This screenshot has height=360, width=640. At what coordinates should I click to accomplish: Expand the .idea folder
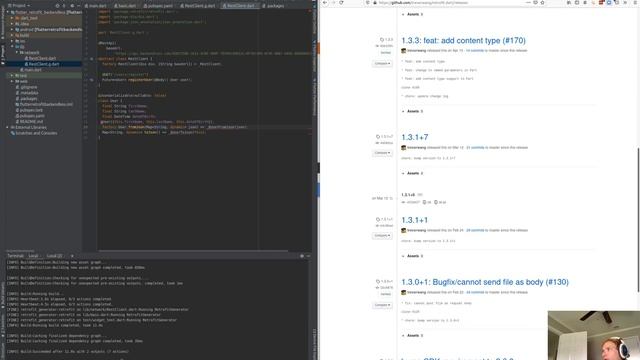[x=12, y=24]
